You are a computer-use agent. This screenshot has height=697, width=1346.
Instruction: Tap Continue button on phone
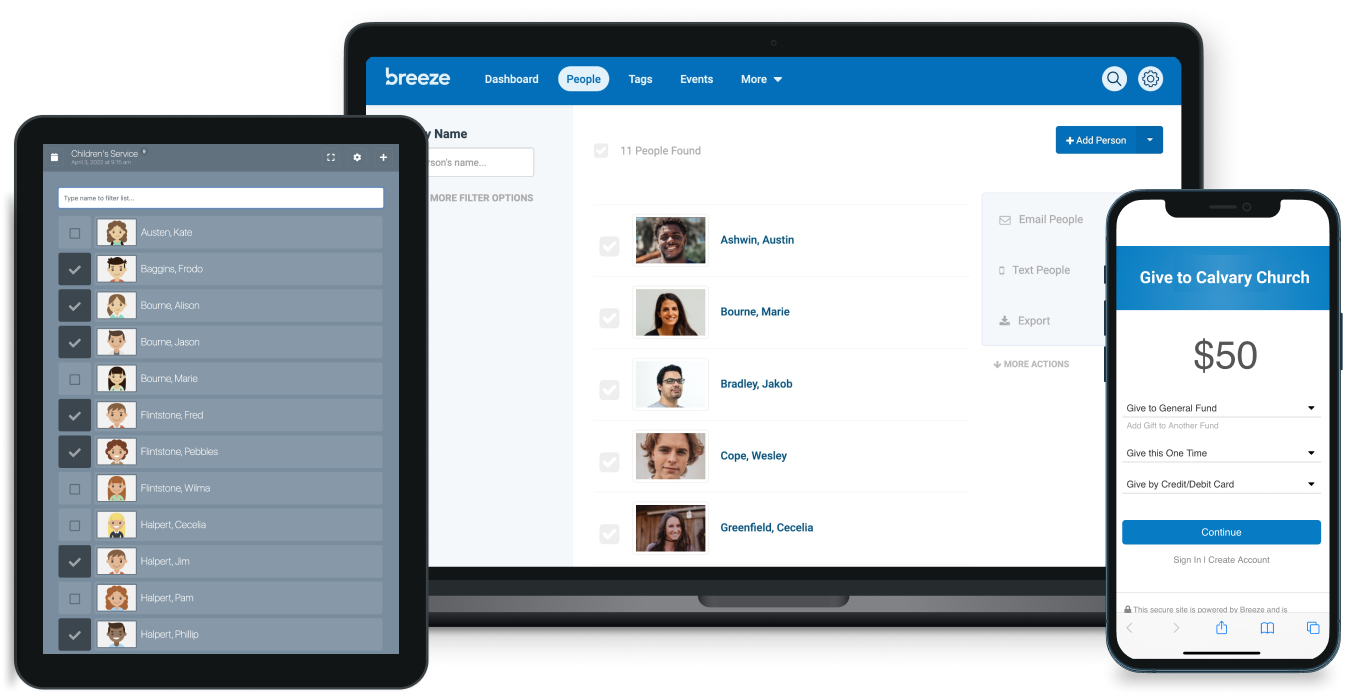[x=1221, y=532]
